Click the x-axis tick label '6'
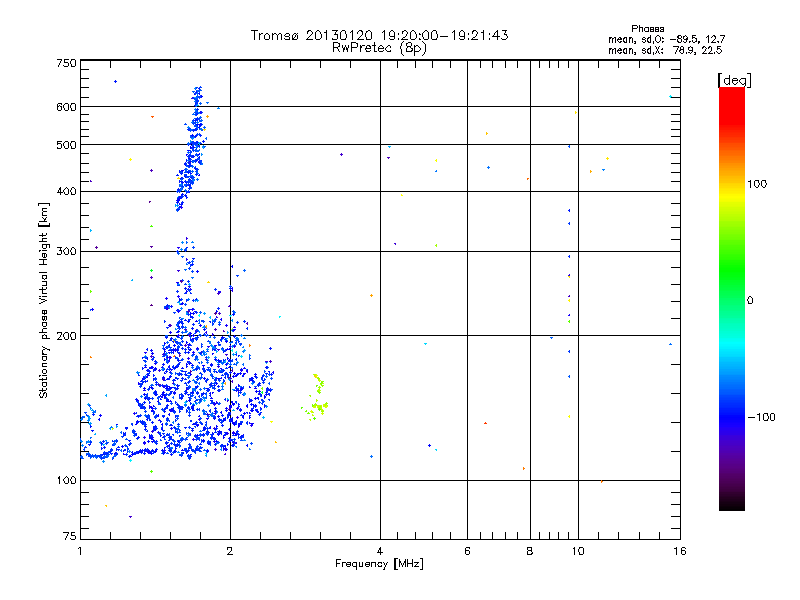Screen dimensions: 800x600 click(x=467, y=551)
